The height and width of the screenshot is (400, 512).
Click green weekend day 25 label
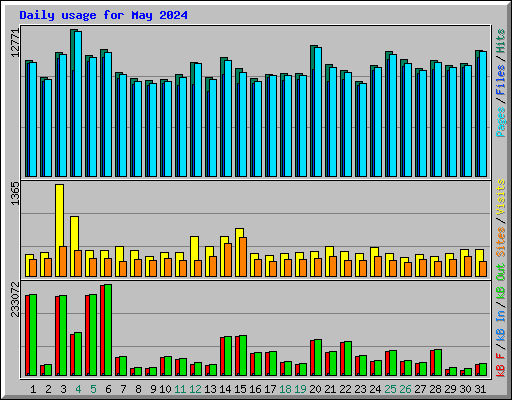pyautogui.click(x=390, y=389)
